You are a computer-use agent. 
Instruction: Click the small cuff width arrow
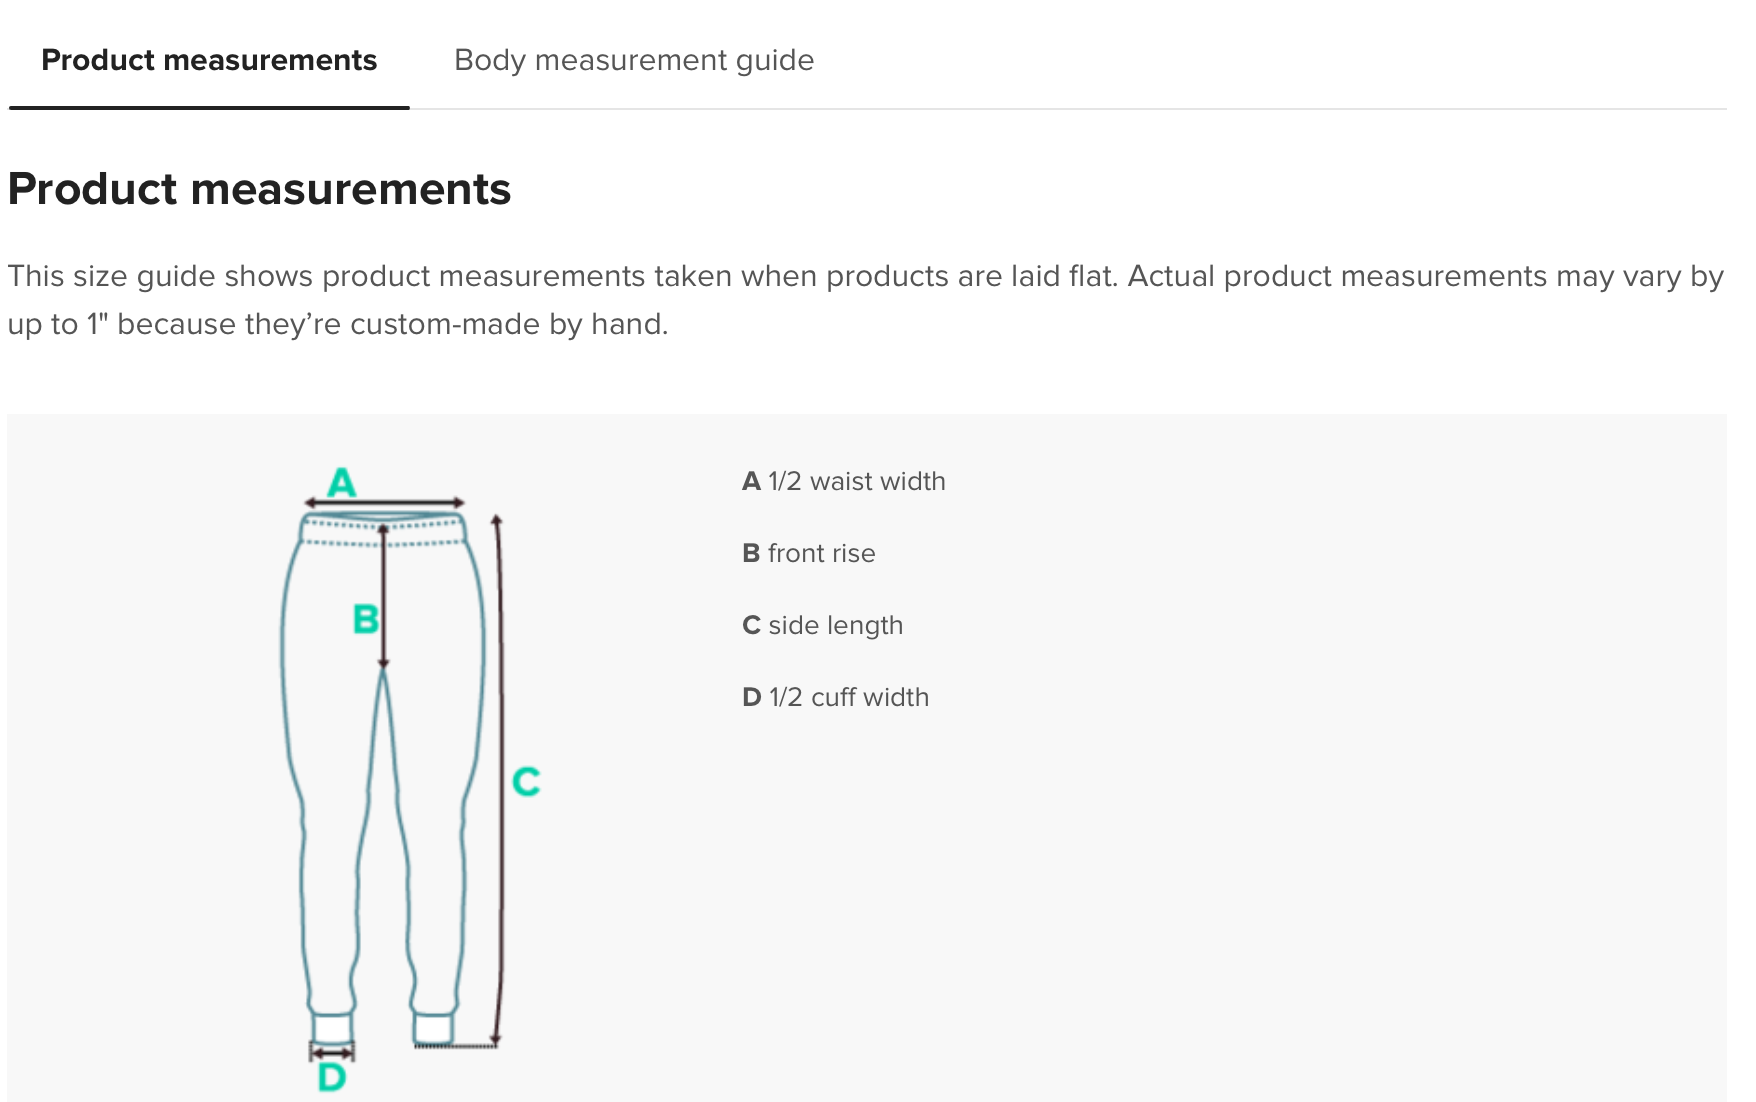pyautogui.click(x=332, y=1052)
